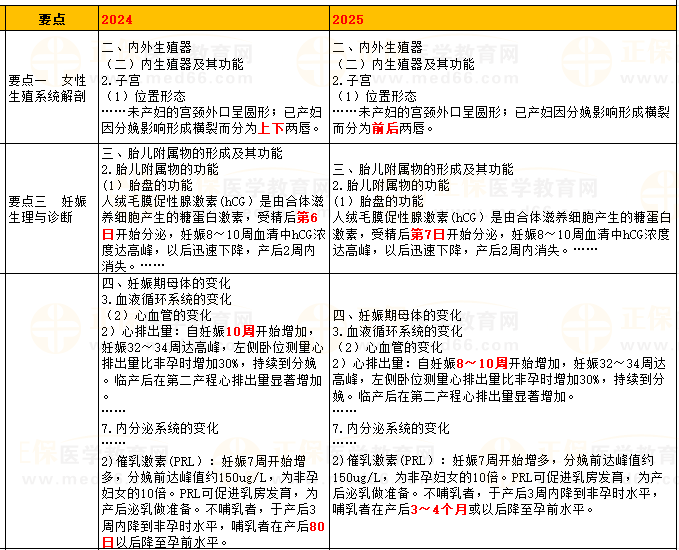The height and width of the screenshot is (550, 679).
Task: Click red text 前后 in 2025 column
Action: [x=384, y=129]
